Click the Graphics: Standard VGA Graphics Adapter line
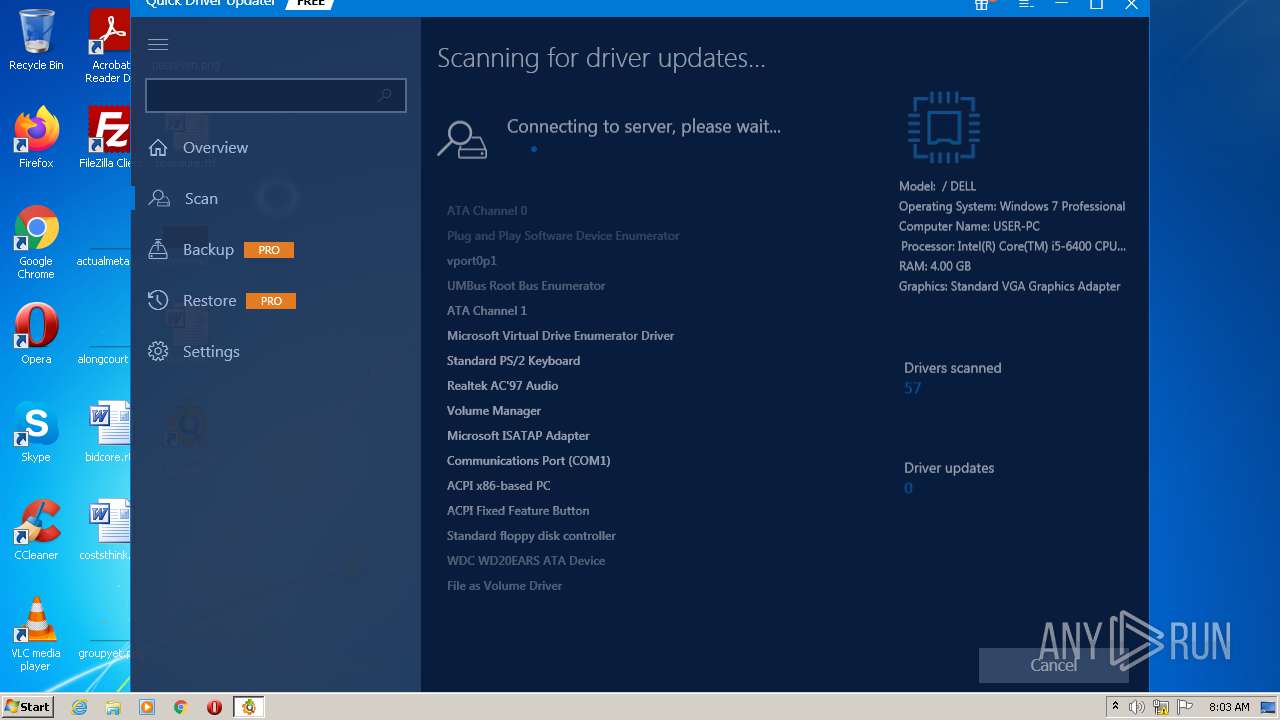The image size is (1280, 720). tap(1010, 286)
